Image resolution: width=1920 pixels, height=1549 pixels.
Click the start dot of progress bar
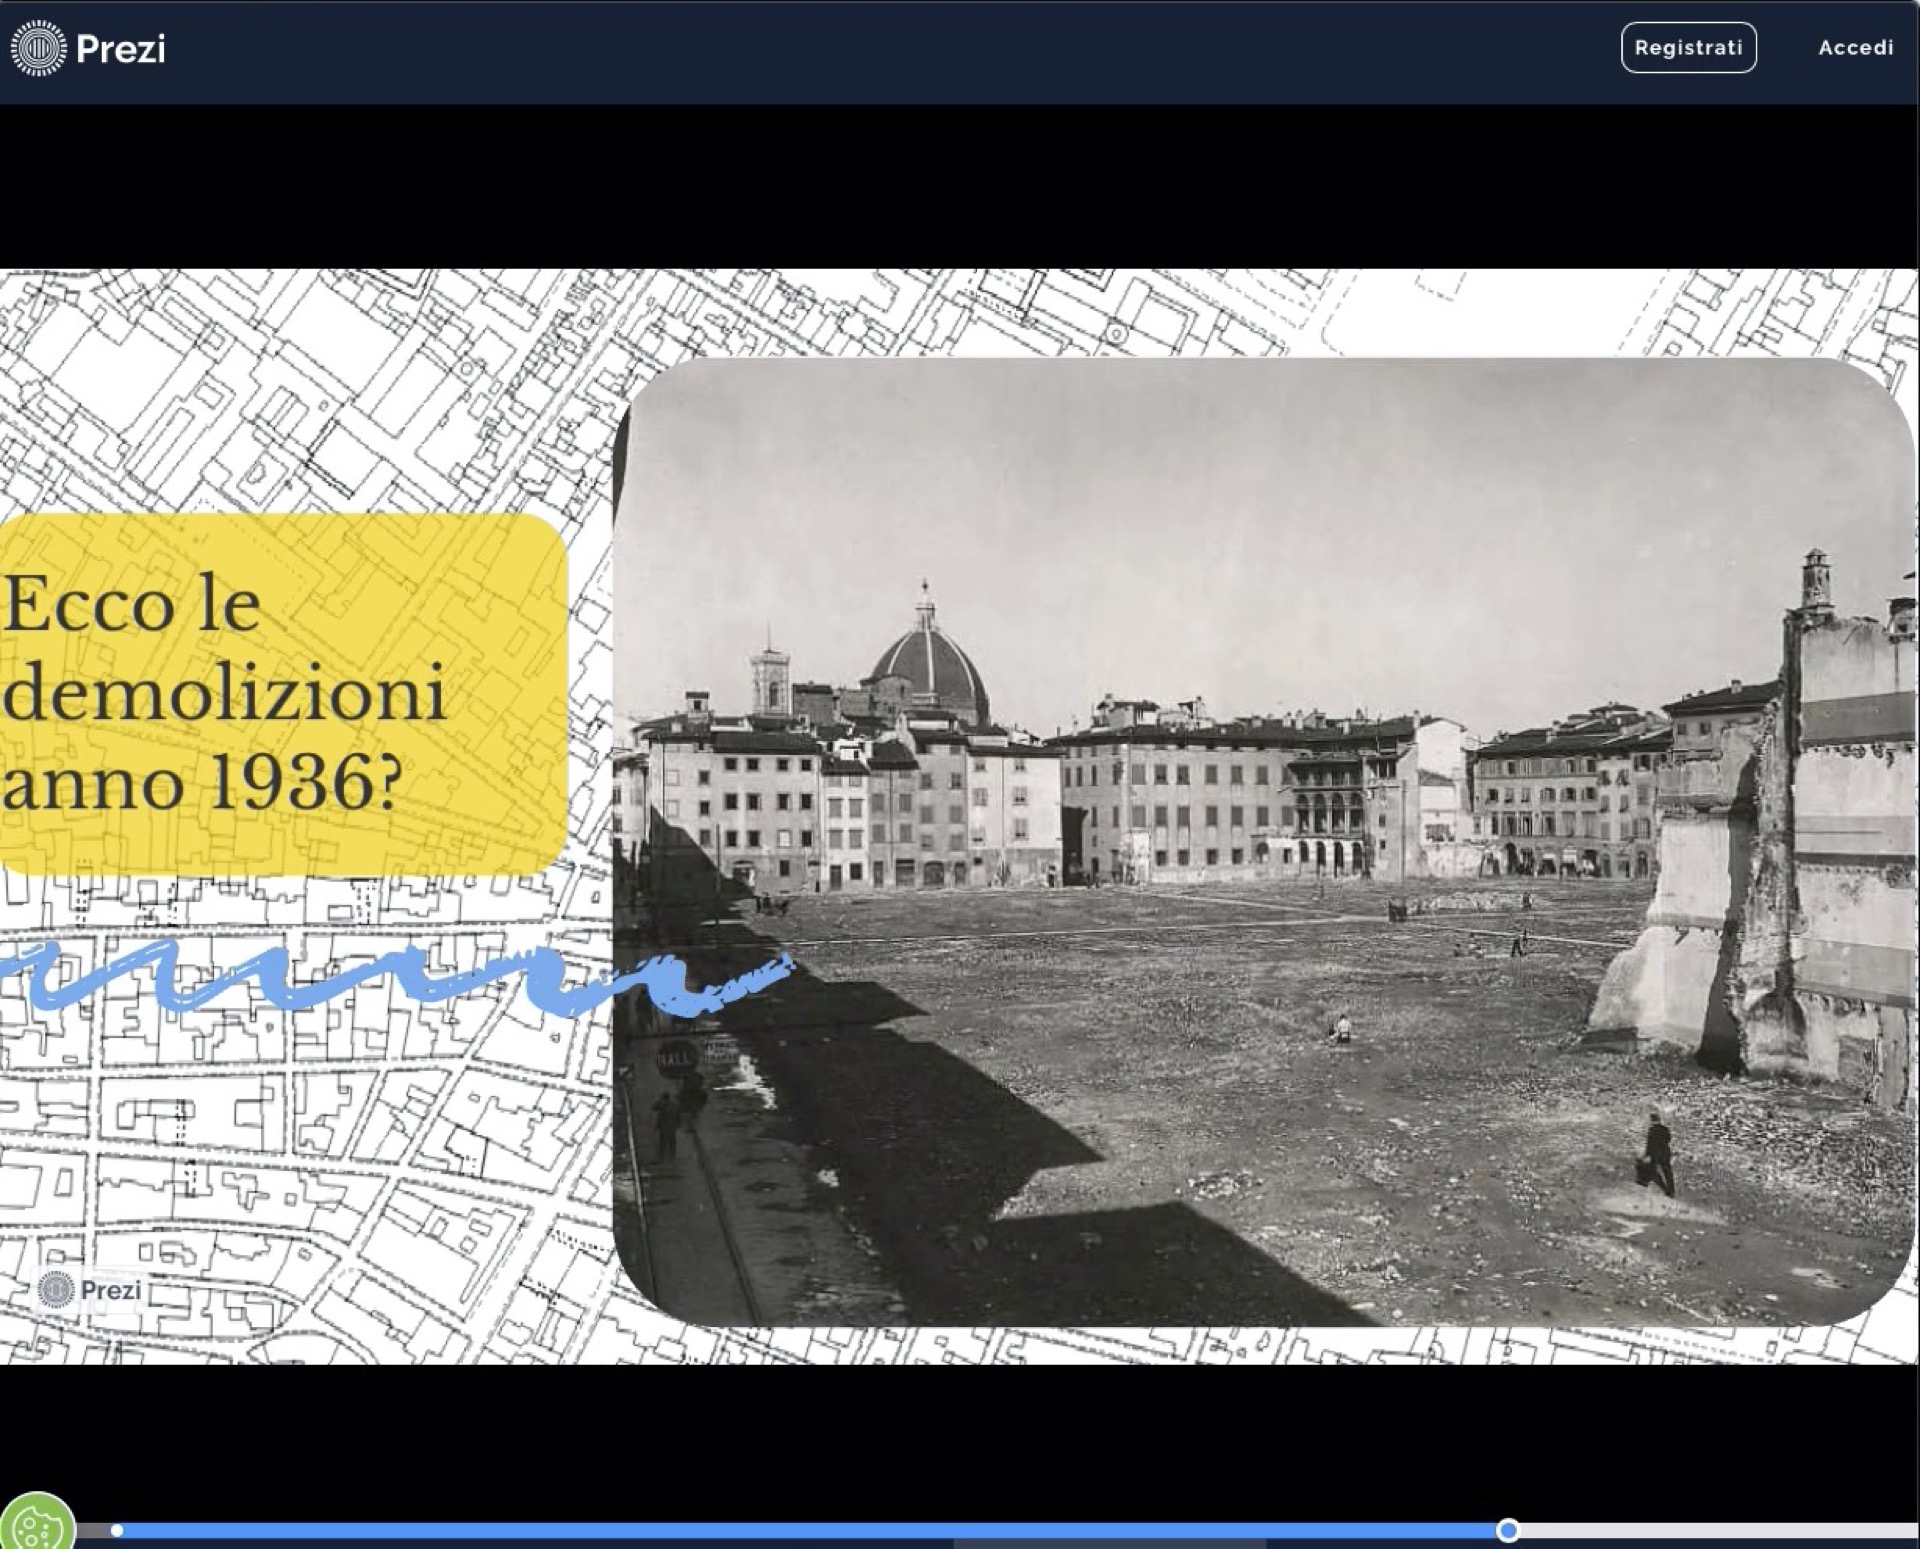point(117,1530)
